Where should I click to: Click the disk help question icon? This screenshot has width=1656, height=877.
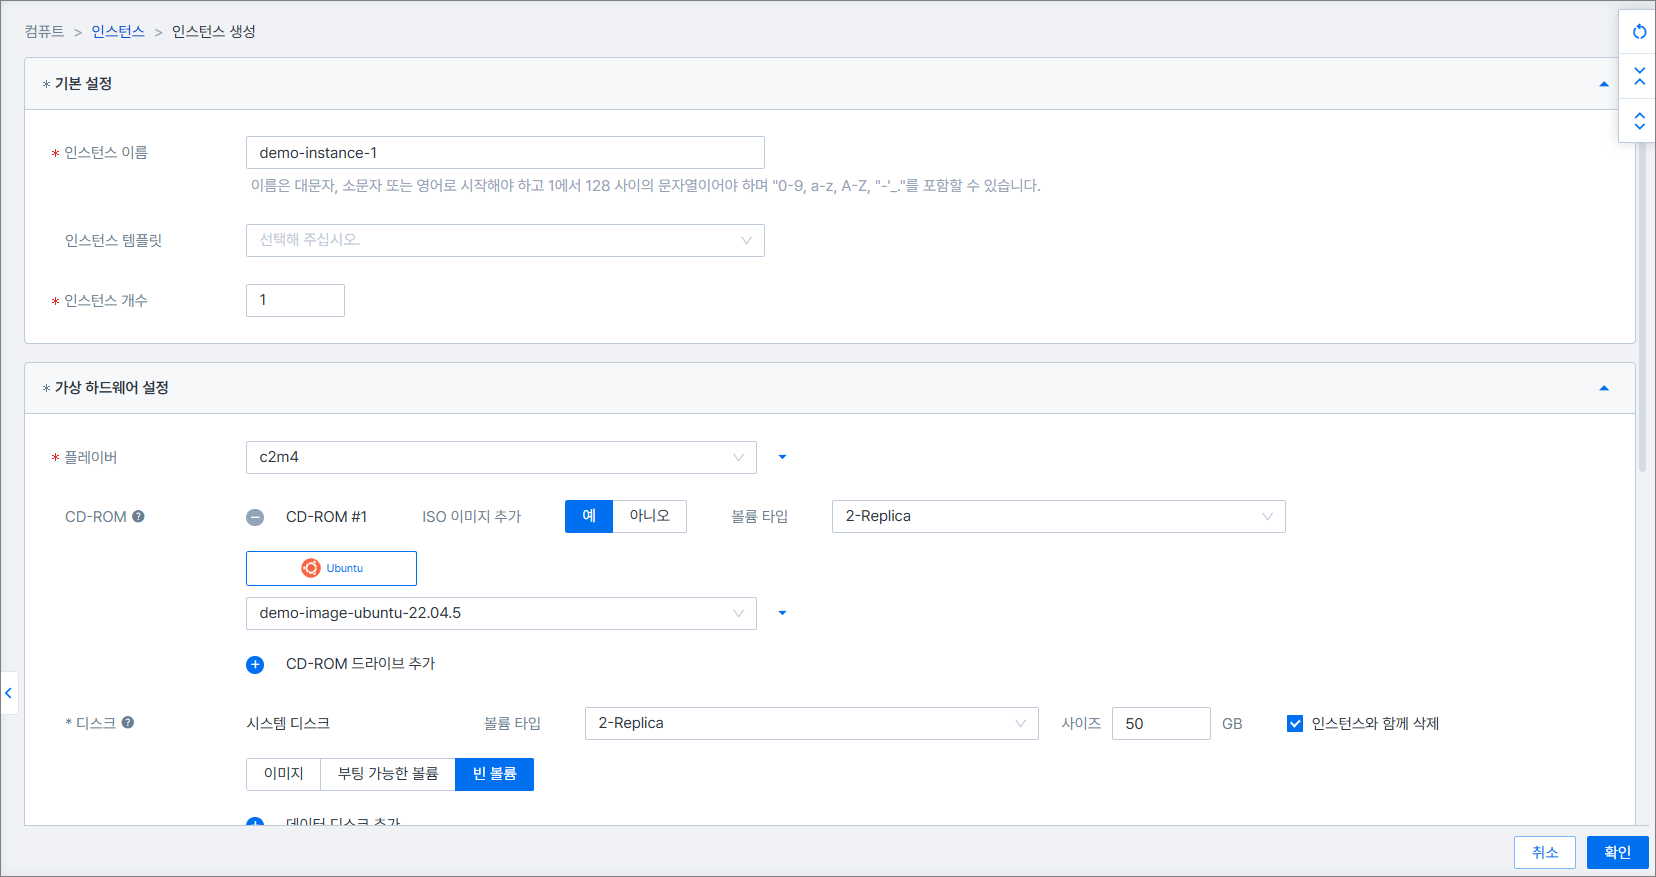[128, 722]
